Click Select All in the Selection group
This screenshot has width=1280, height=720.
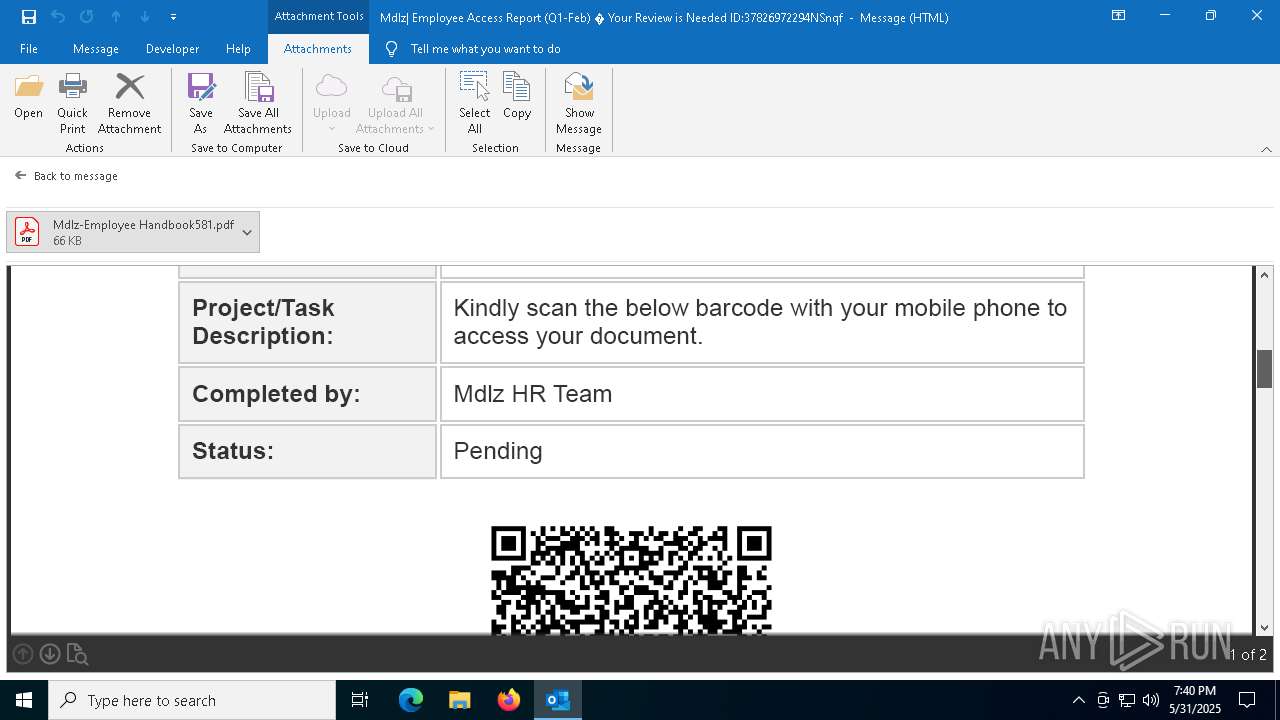[x=475, y=104]
